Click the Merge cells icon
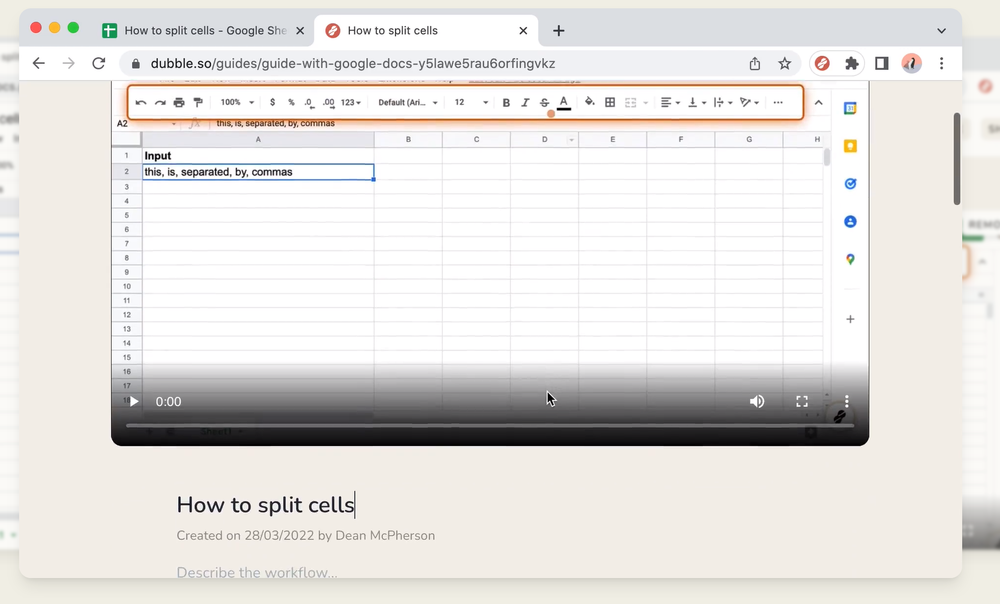 pyautogui.click(x=631, y=103)
